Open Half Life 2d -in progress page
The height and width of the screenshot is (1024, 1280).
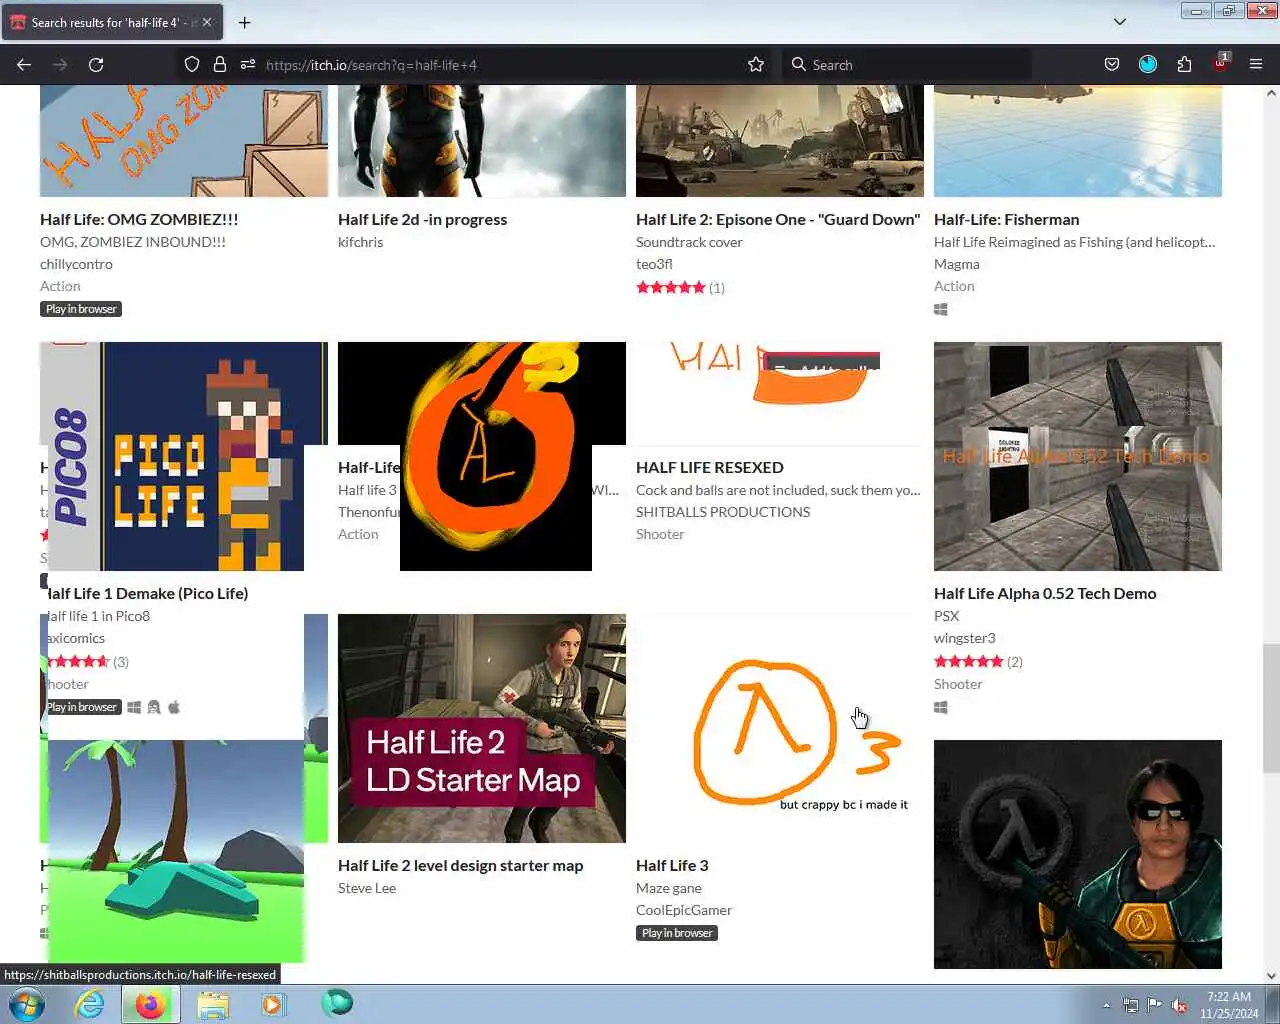click(x=422, y=219)
